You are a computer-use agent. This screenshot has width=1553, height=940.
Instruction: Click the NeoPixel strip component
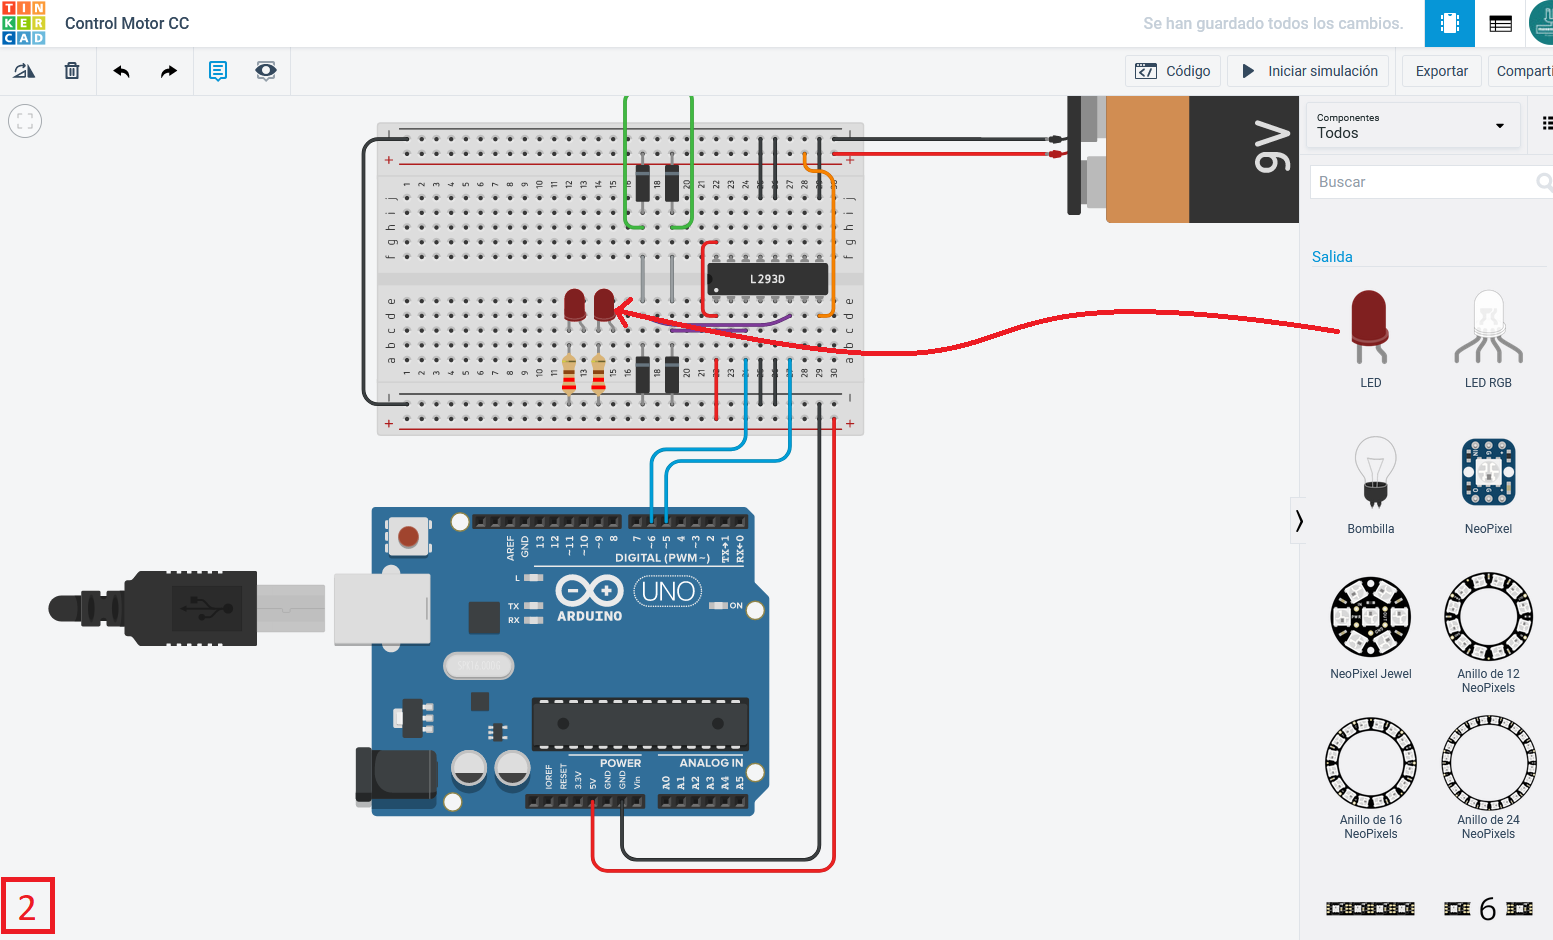(x=1370, y=908)
